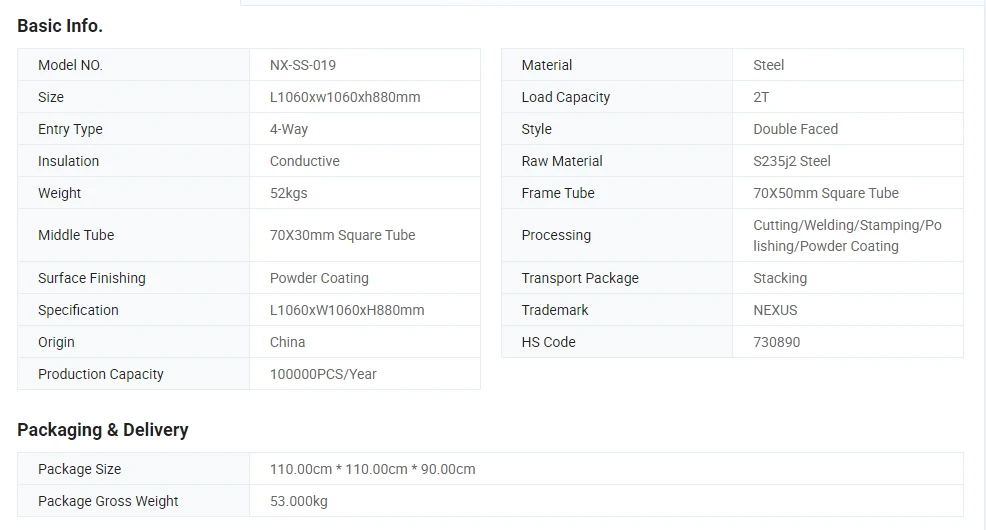Screen dimensions: 986x530
Task: Click the HS Code value 730890
Action: coord(777,343)
